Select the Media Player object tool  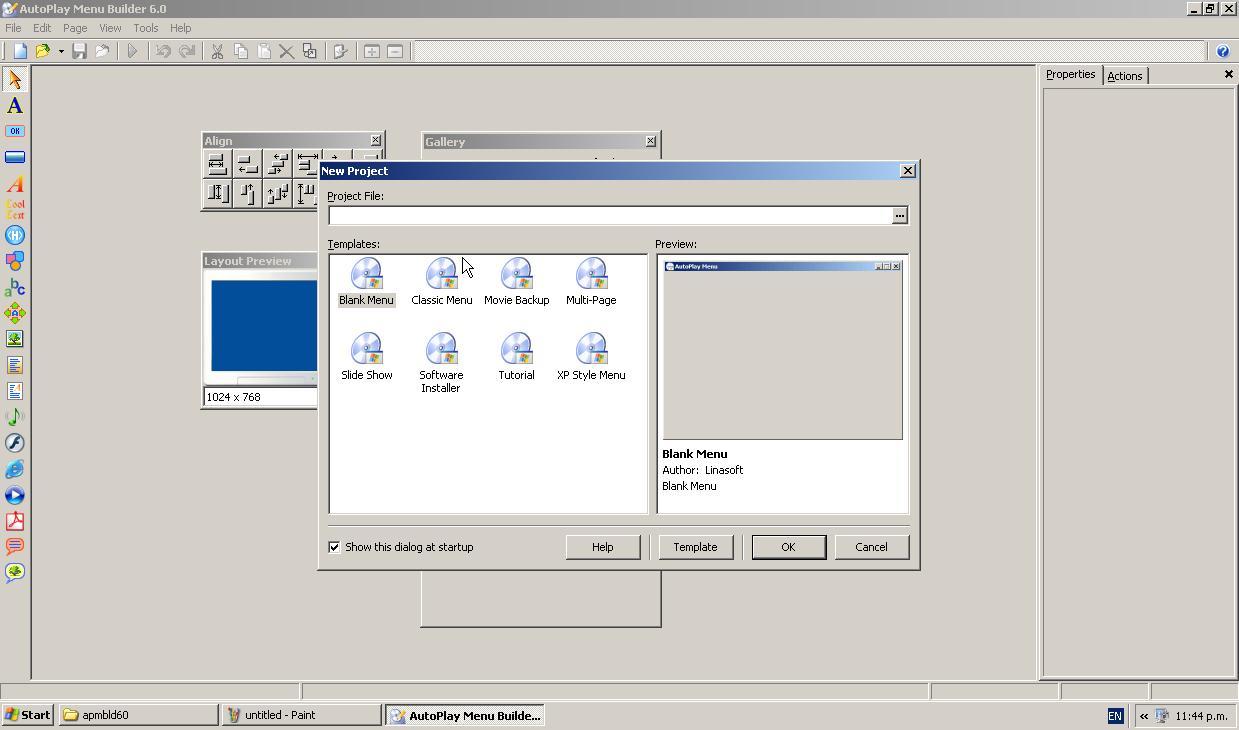[14, 495]
